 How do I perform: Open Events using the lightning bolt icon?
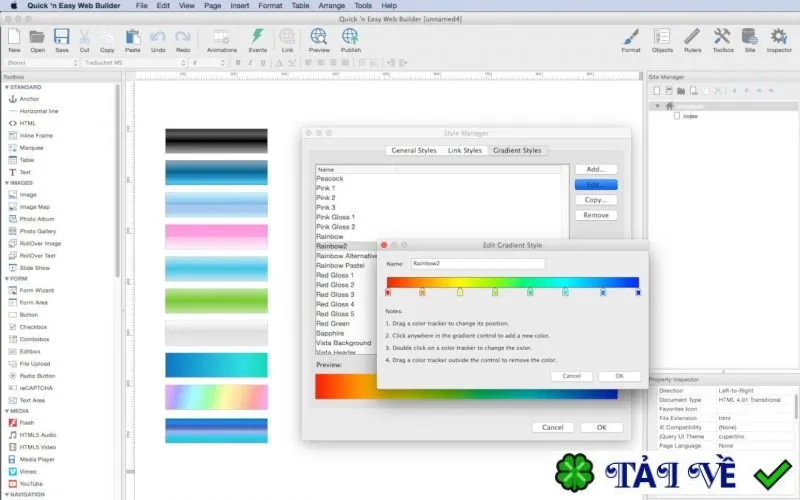pyautogui.click(x=258, y=40)
